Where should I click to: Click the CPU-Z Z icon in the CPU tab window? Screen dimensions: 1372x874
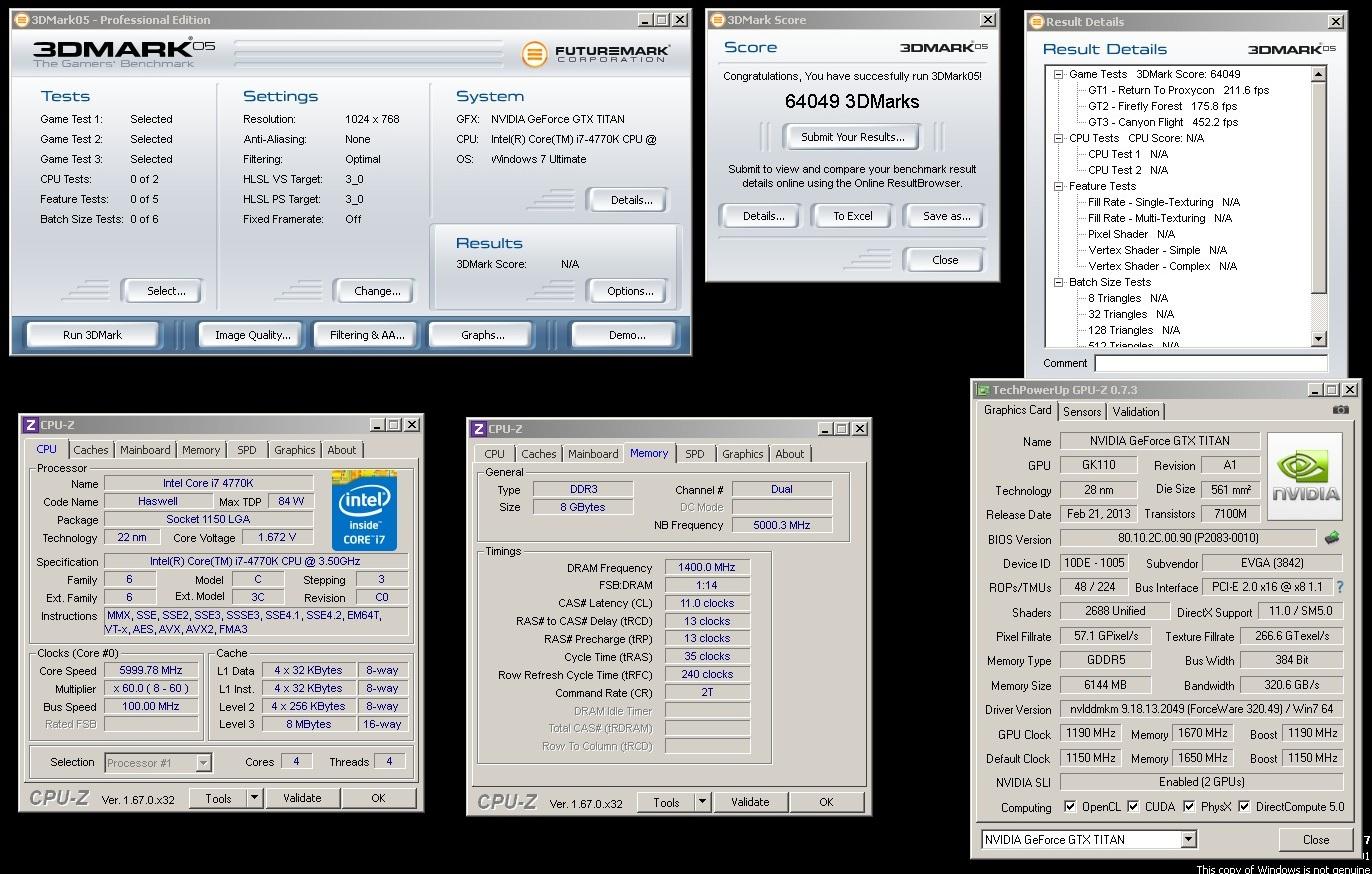pyautogui.click(x=30, y=425)
